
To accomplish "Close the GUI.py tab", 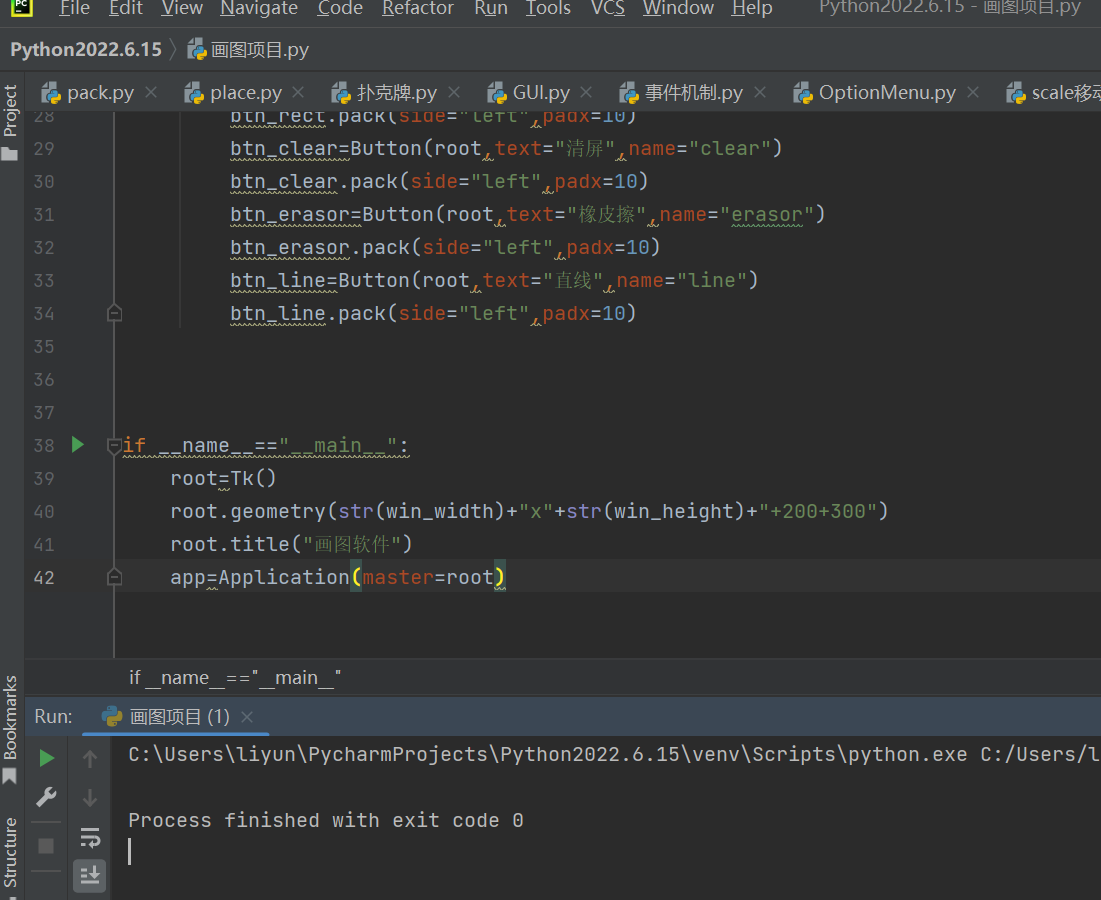I will pos(586,92).
